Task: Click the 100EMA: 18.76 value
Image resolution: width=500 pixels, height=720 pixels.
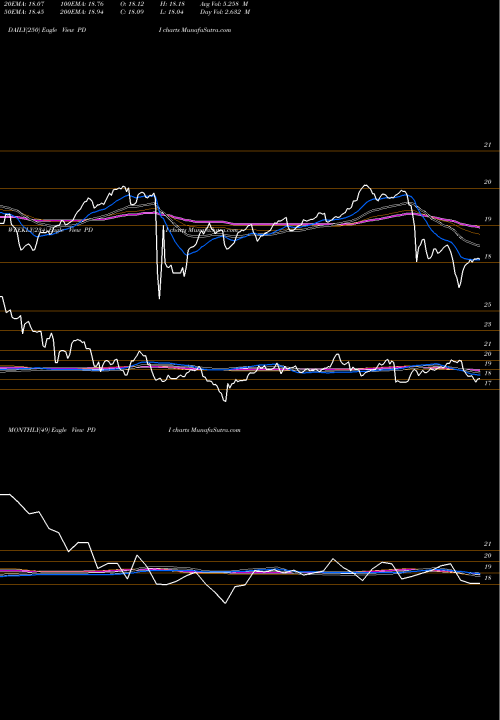Action: click(84, 4)
